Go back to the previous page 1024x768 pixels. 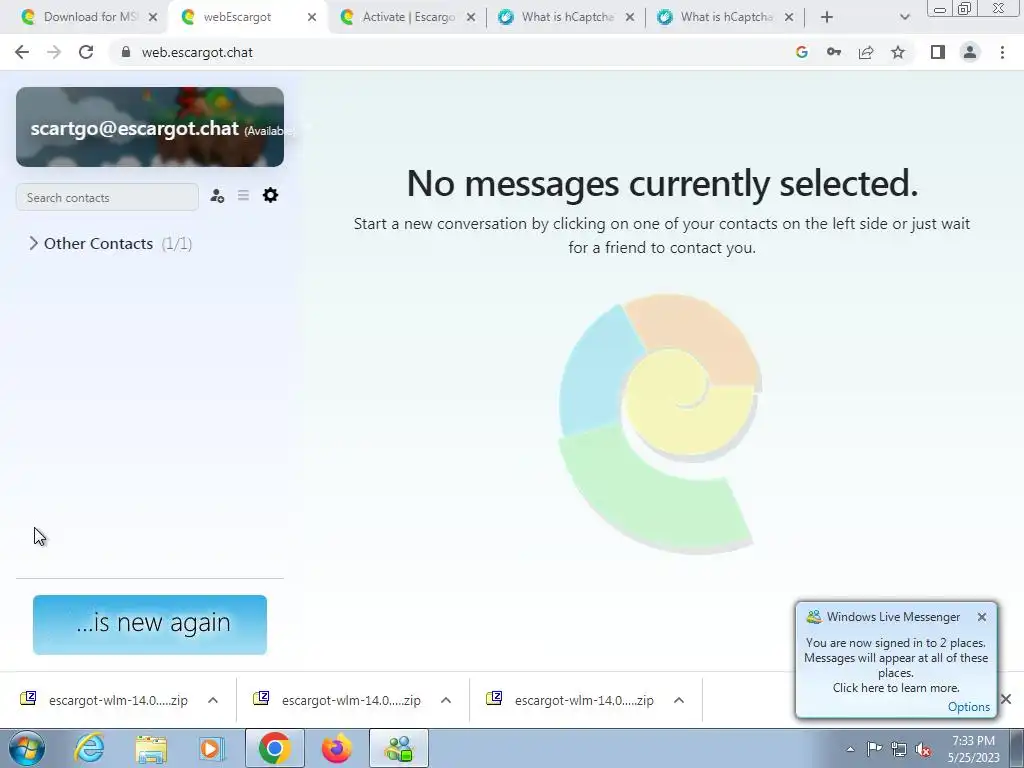(22, 52)
